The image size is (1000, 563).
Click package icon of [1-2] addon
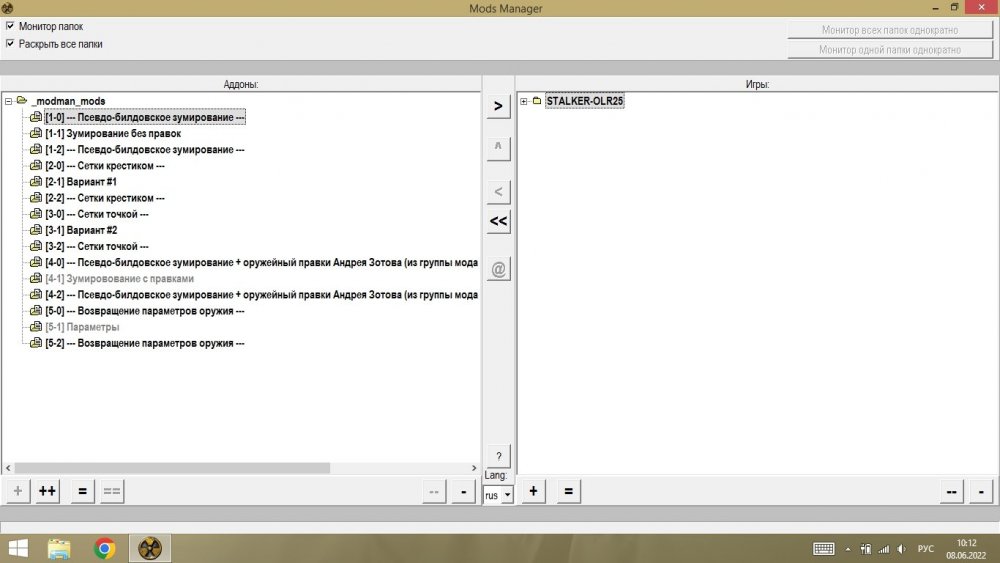36,149
